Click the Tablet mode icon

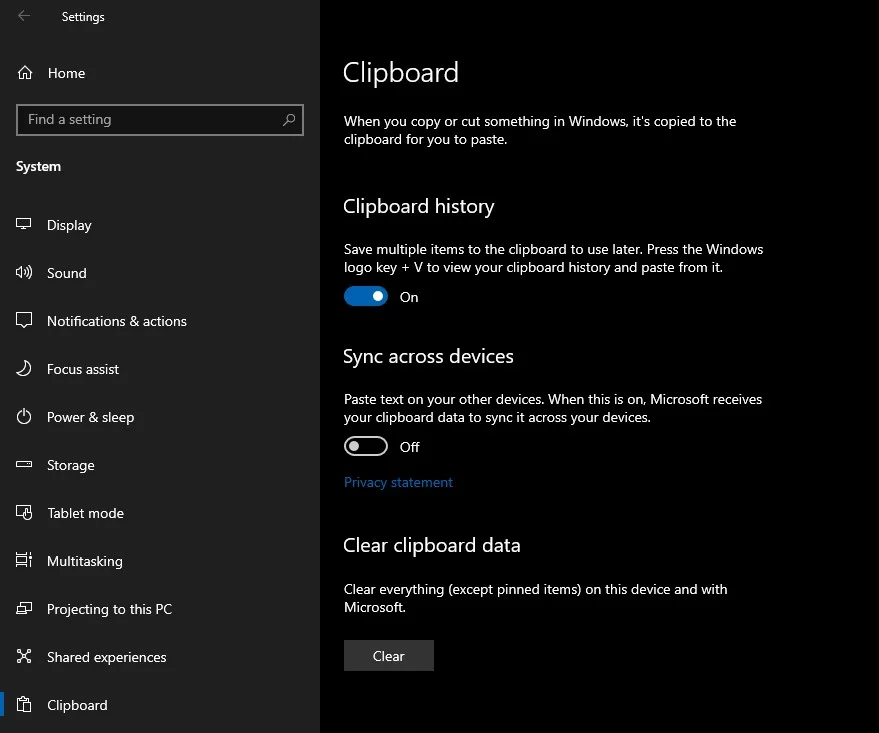pos(24,512)
